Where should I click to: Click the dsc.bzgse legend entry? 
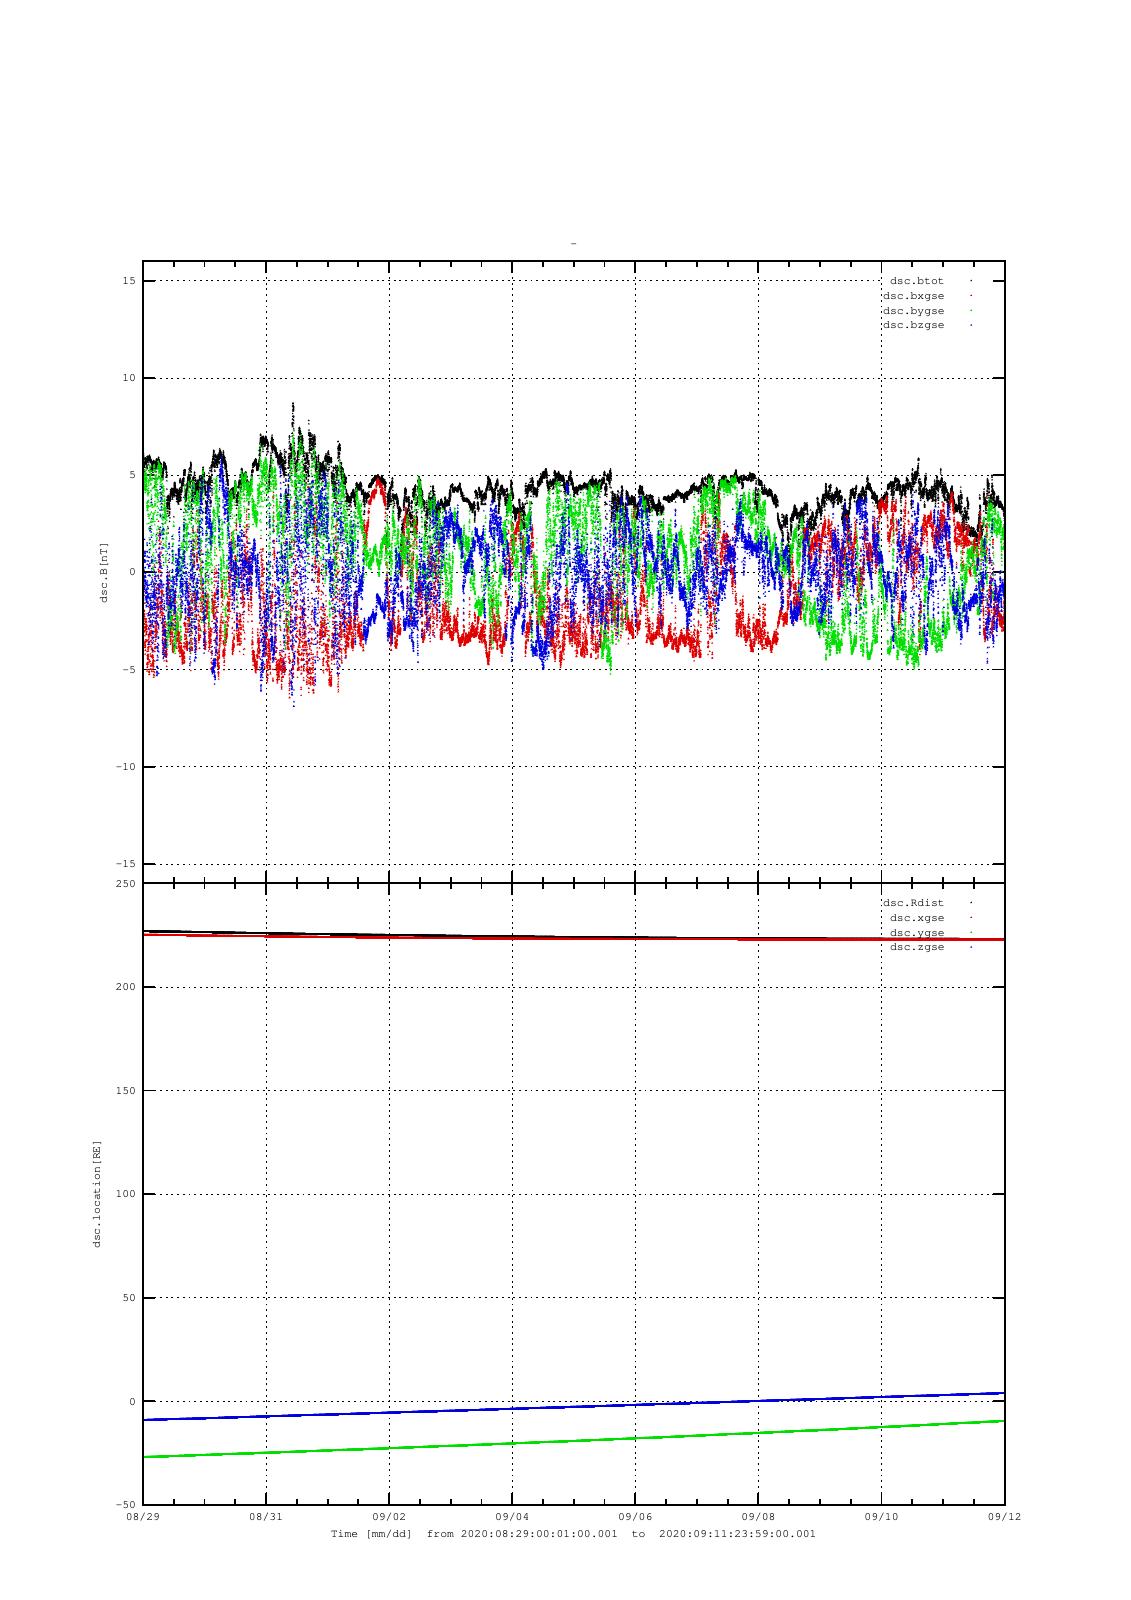click(x=913, y=325)
